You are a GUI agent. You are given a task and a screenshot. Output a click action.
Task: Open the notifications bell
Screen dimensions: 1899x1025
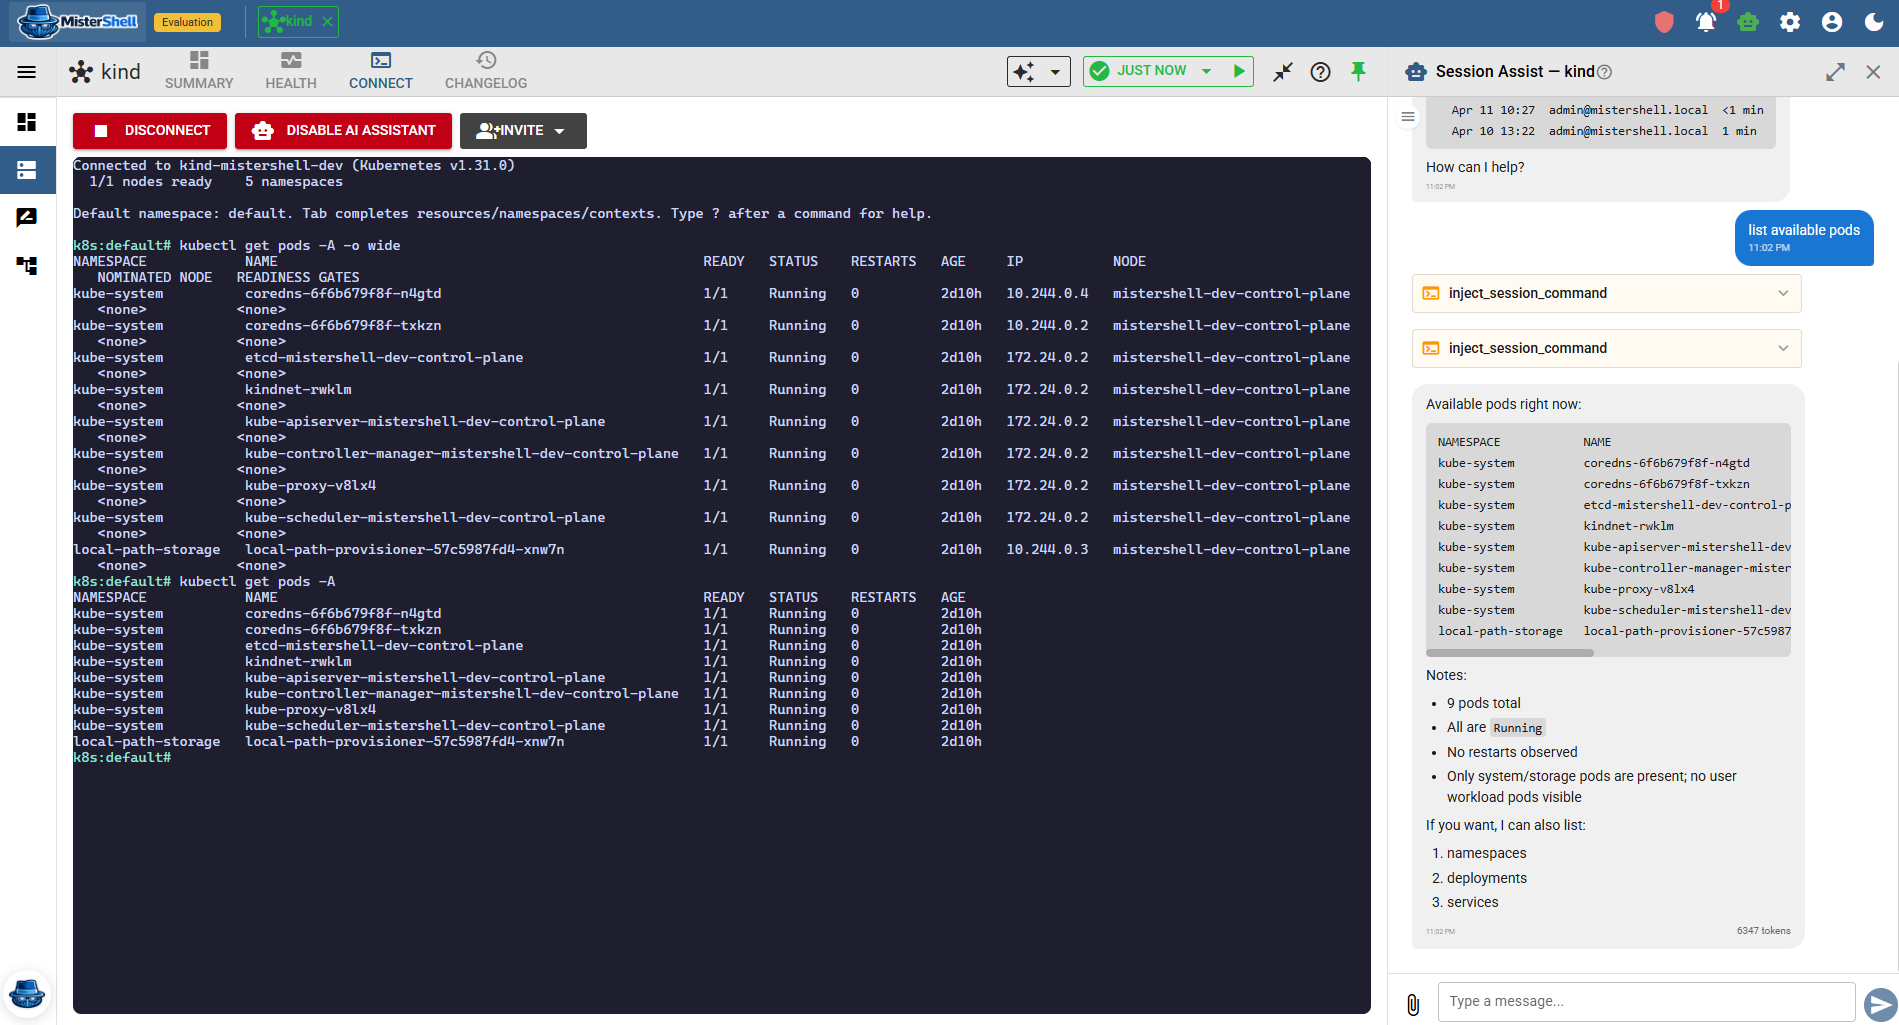1706,22
